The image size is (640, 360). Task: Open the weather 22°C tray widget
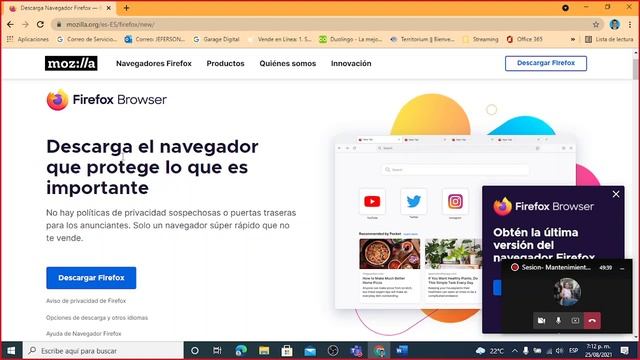[x=490, y=351]
